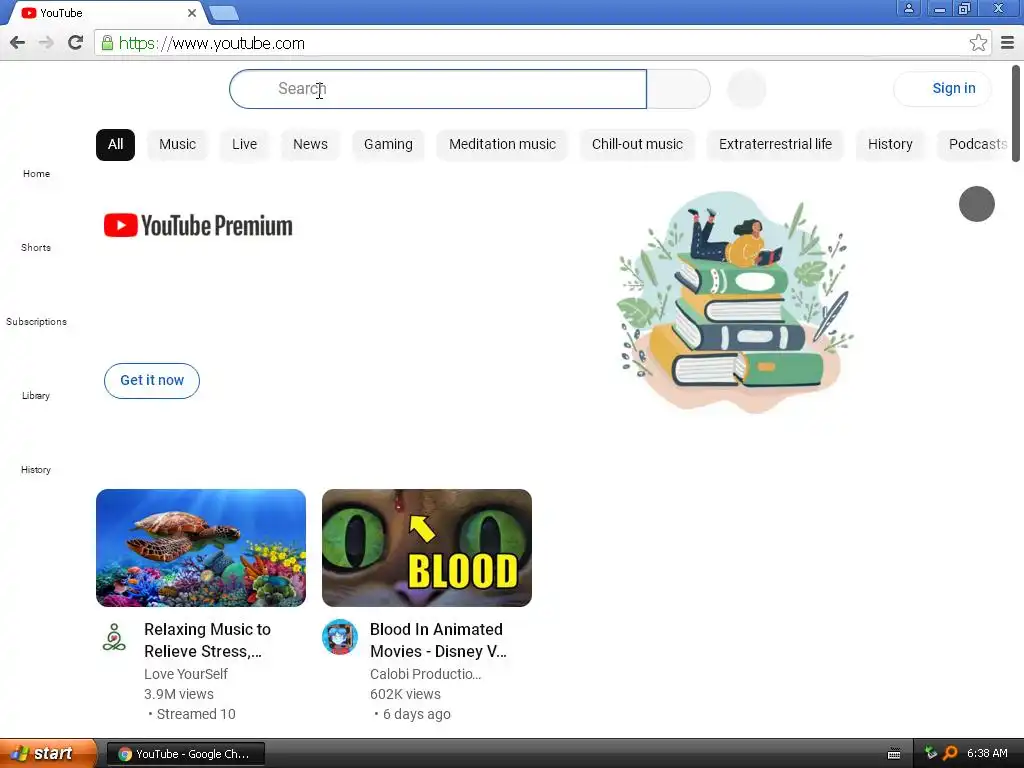Close the YouTube browser tab
The height and width of the screenshot is (768, 1024).
192,13
